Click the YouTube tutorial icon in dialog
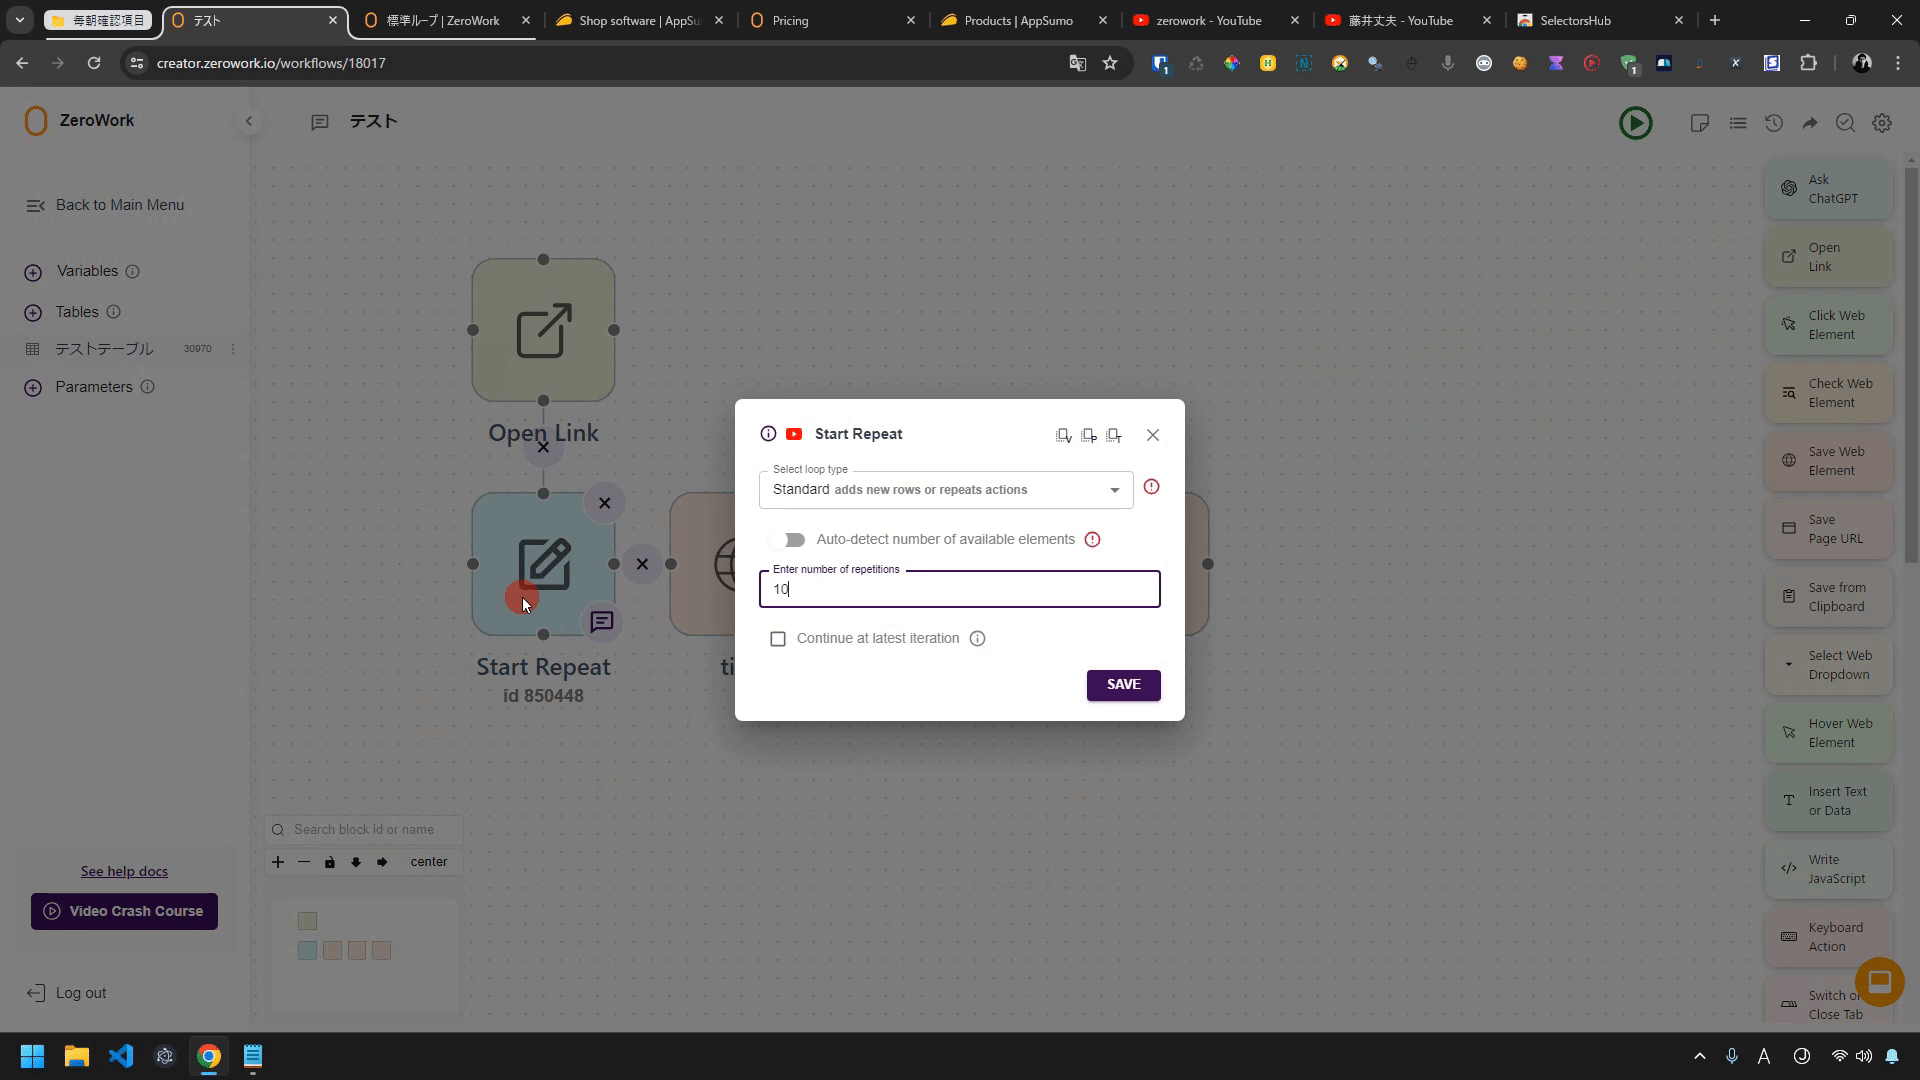 pyautogui.click(x=794, y=434)
